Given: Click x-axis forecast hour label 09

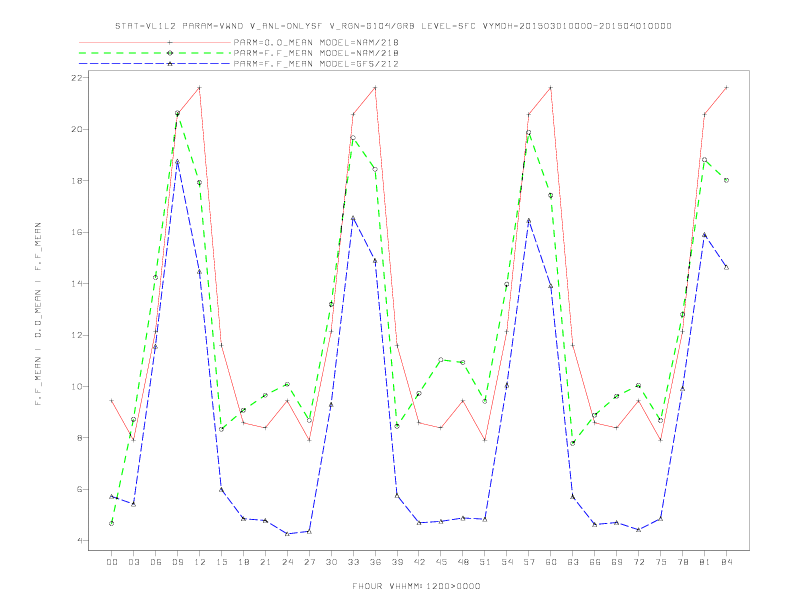Looking at the screenshot, I should click(x=177, y=562).
